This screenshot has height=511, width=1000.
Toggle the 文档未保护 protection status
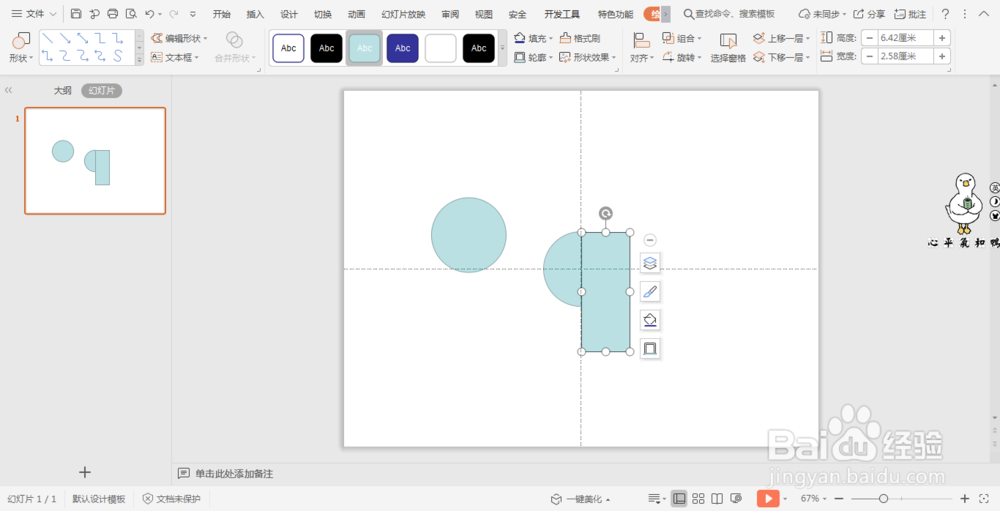[x=171, y=499]
